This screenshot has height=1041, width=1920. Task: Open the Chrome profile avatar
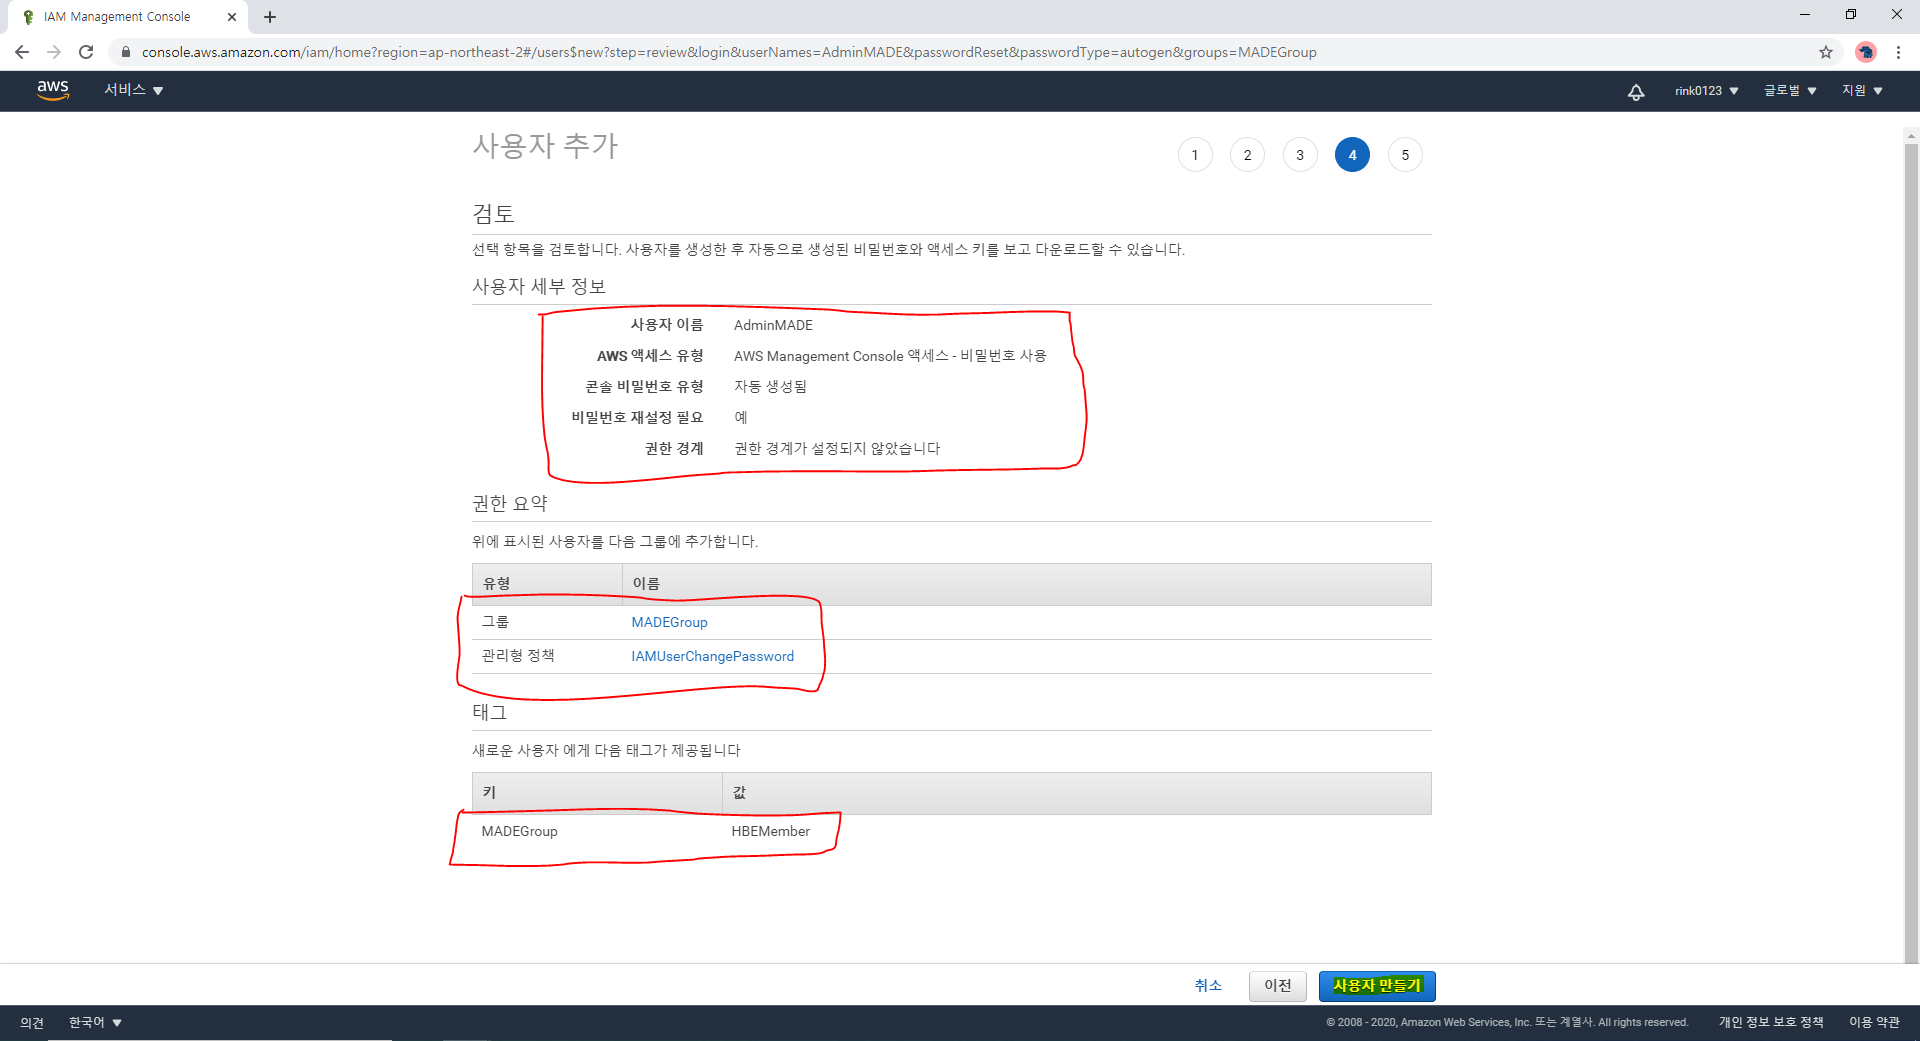[1866, 52]
